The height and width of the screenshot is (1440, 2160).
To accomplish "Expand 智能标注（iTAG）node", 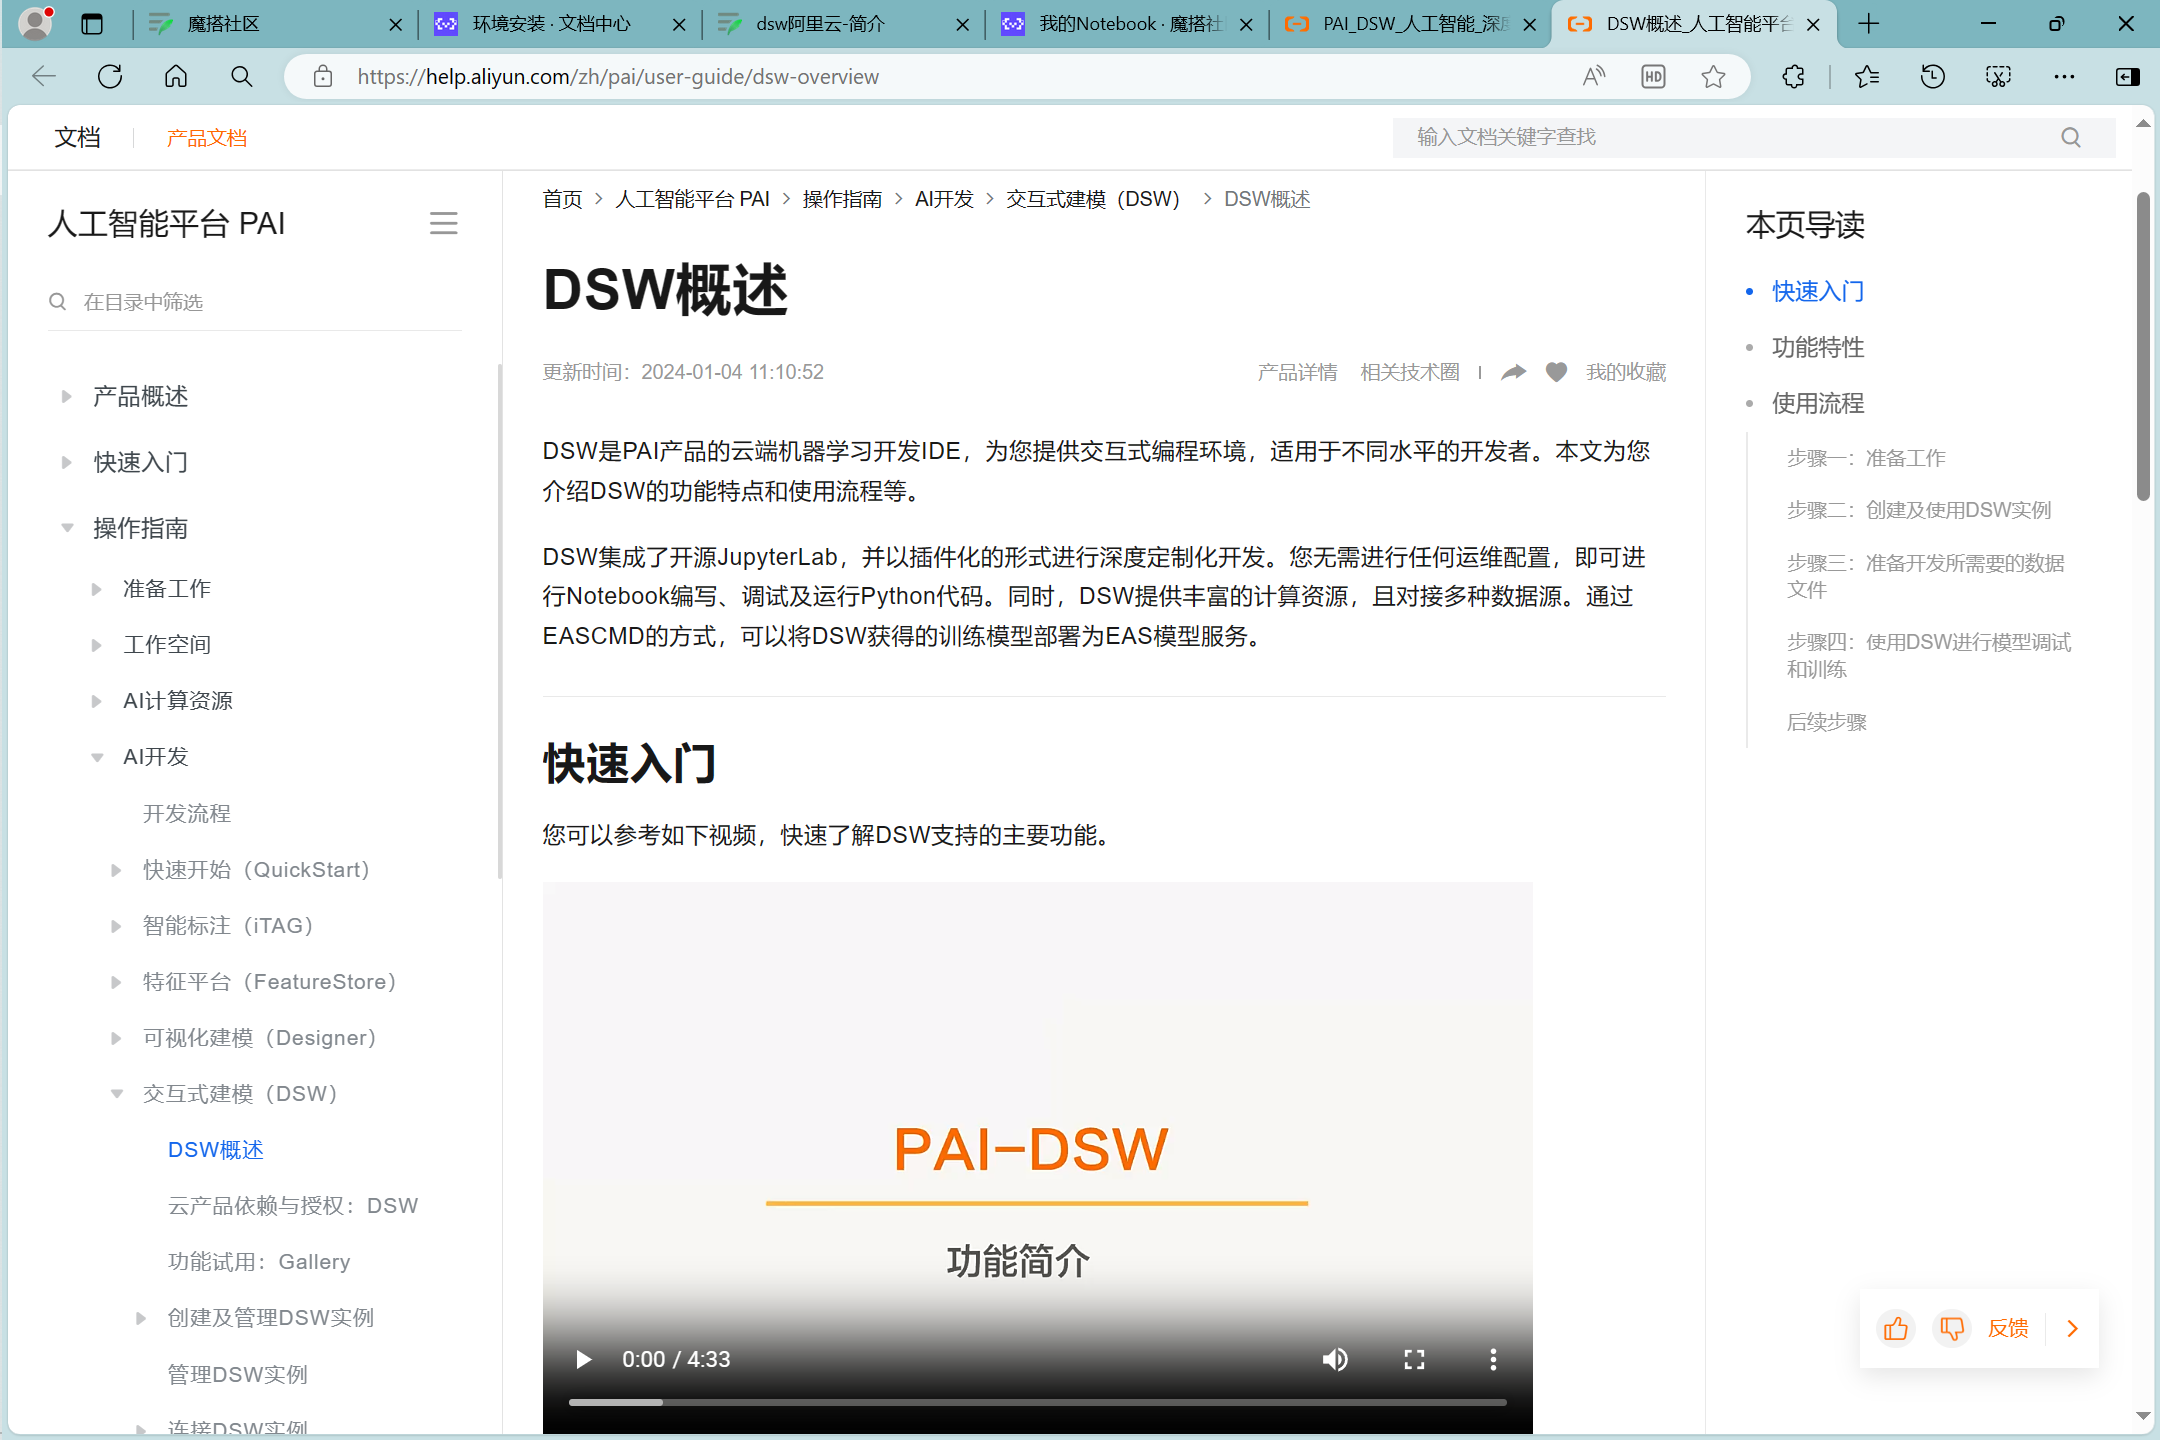I will [x=116, y=926].
